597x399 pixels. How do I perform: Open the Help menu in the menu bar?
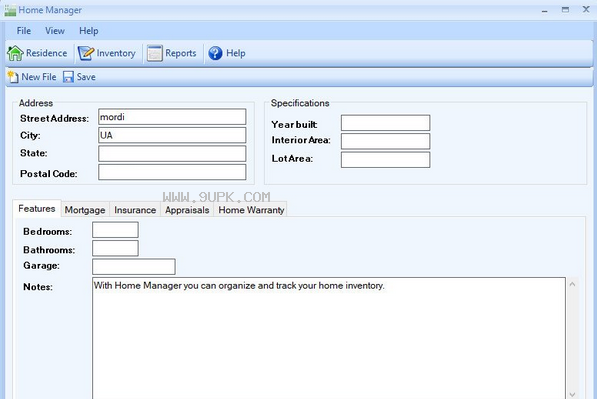tap(89, 30)
